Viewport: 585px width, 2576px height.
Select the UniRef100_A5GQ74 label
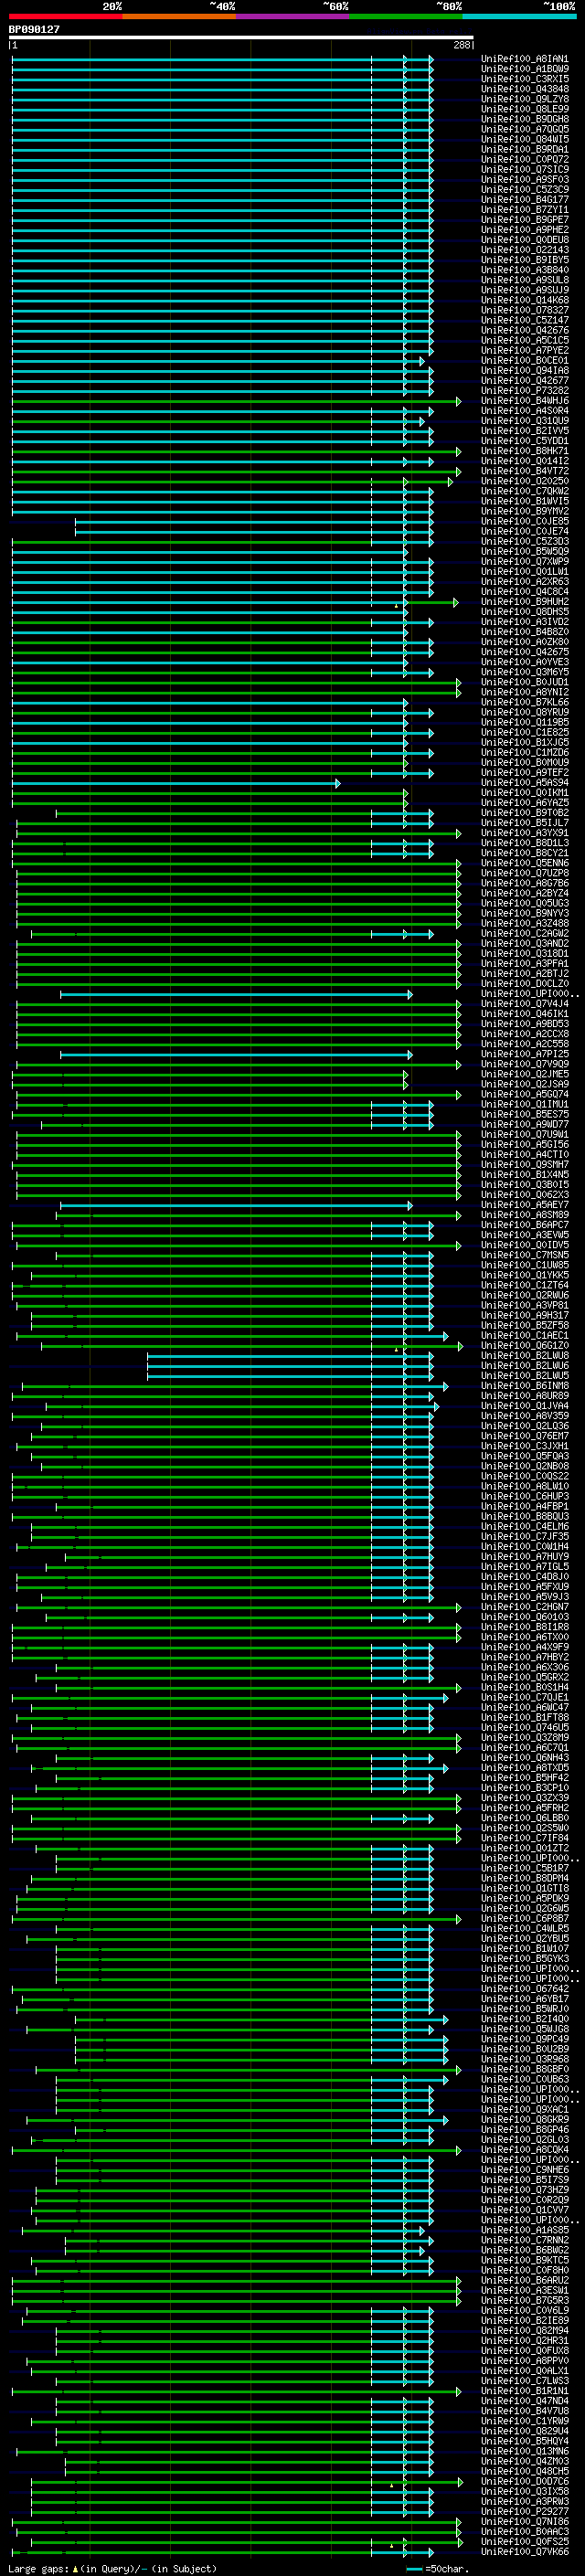point(525,1095)
